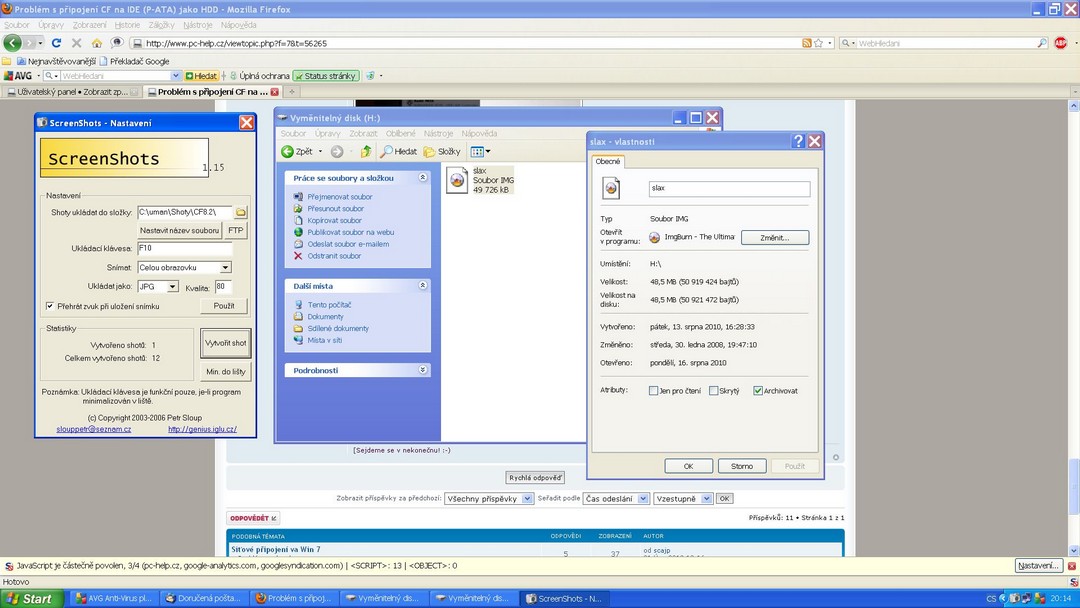Click Zpět back button in Explorer window
The image size is (1080, 608).
tap(297, 151)
